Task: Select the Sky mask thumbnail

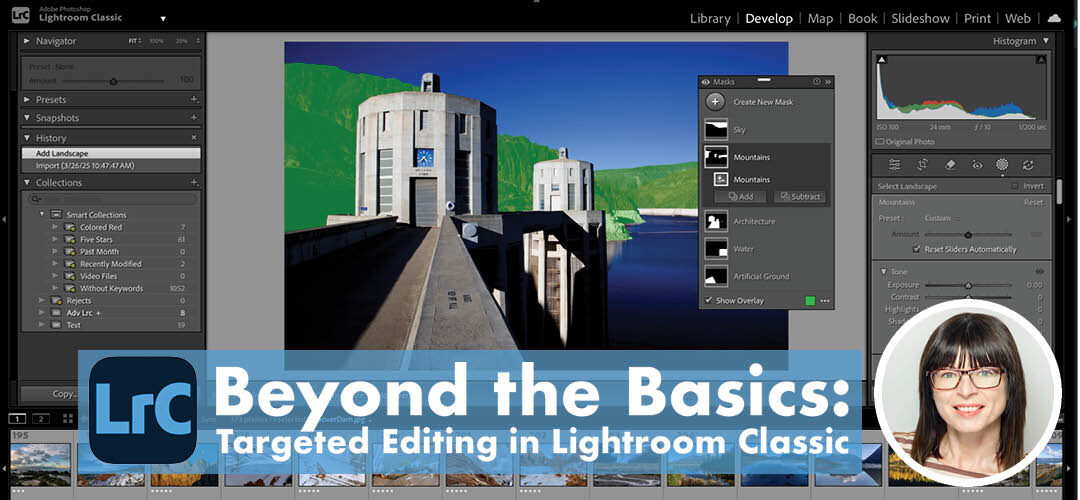Action: [x=716, y=129]
